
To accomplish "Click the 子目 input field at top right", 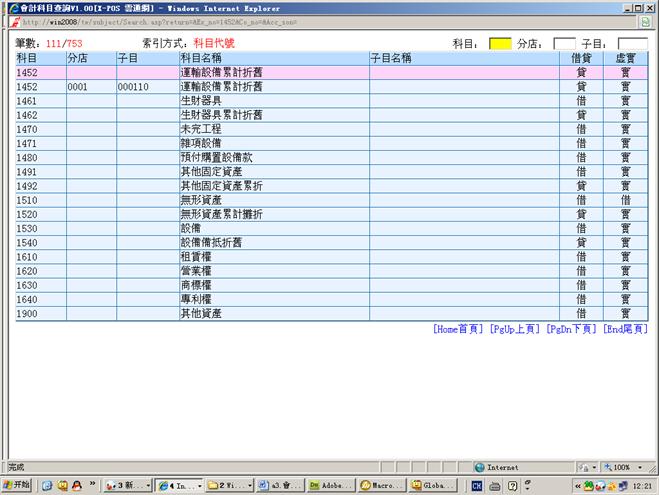I will 632,44.
